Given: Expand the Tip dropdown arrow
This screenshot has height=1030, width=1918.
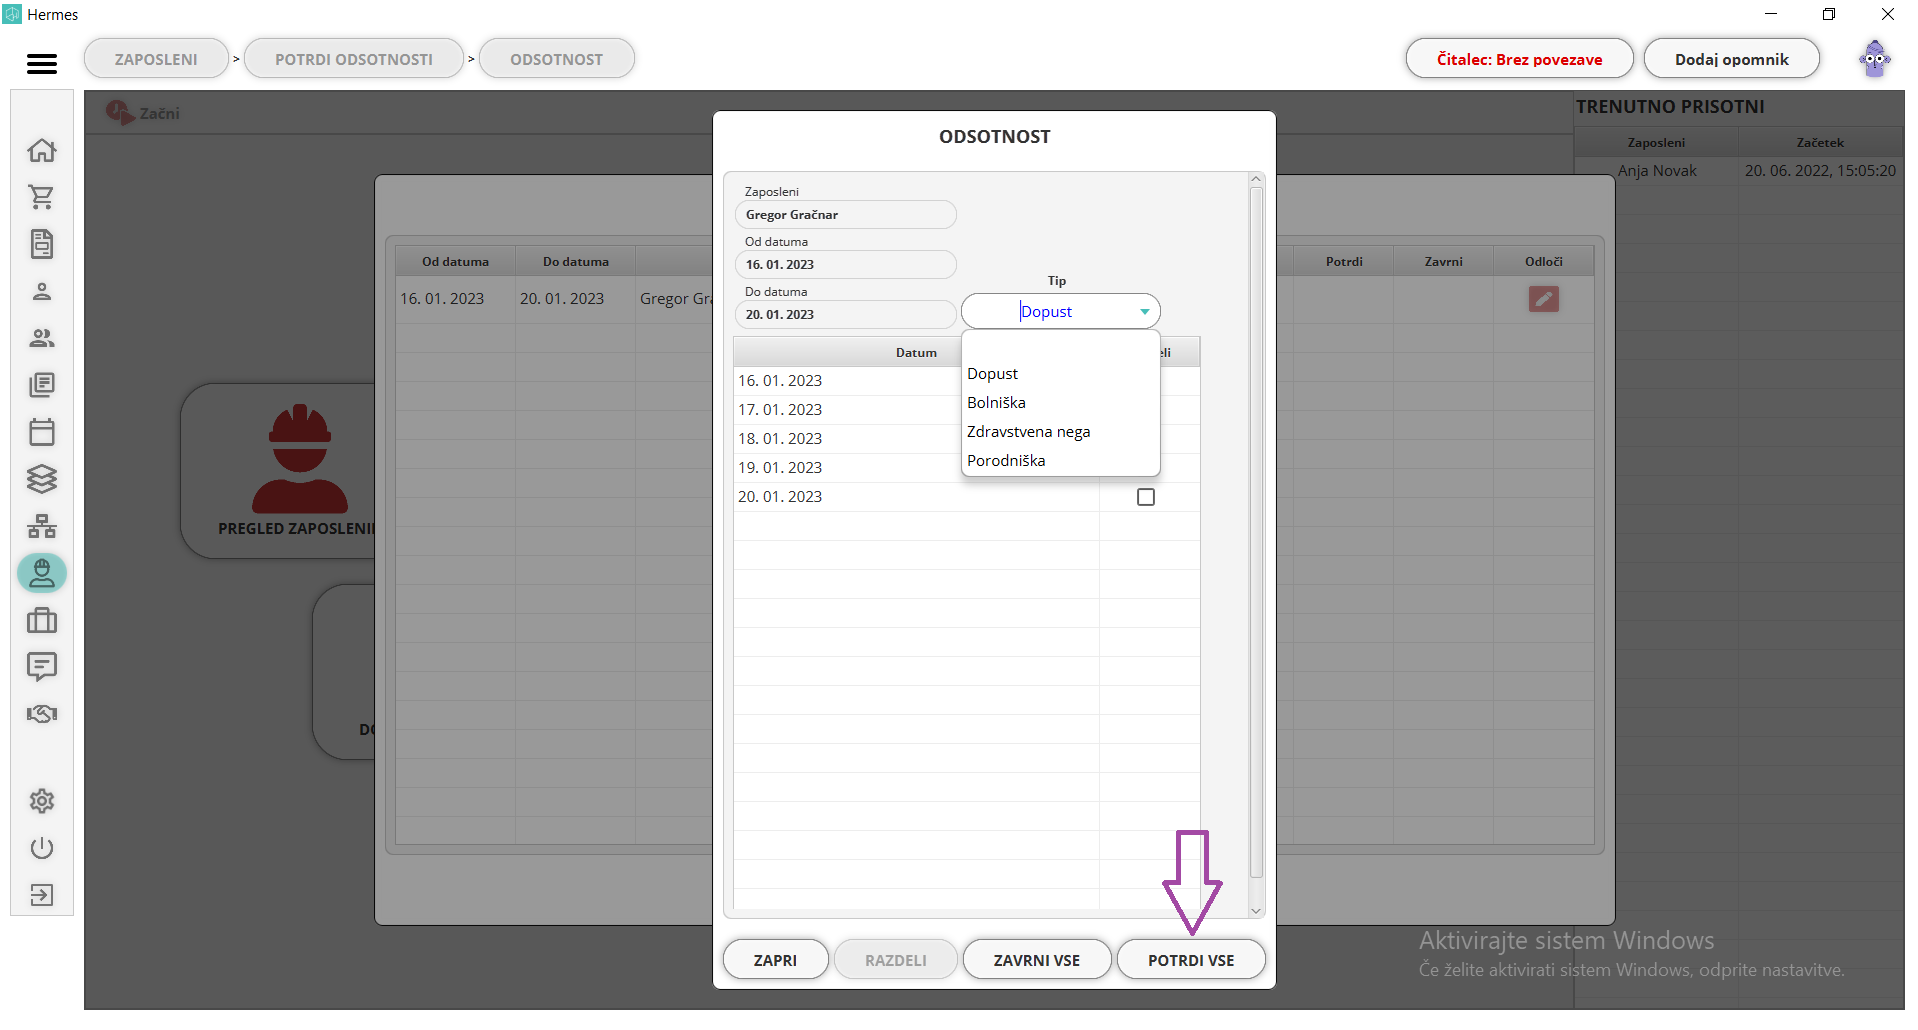Looking at the screenshot, I should (x=1144, y=312).
